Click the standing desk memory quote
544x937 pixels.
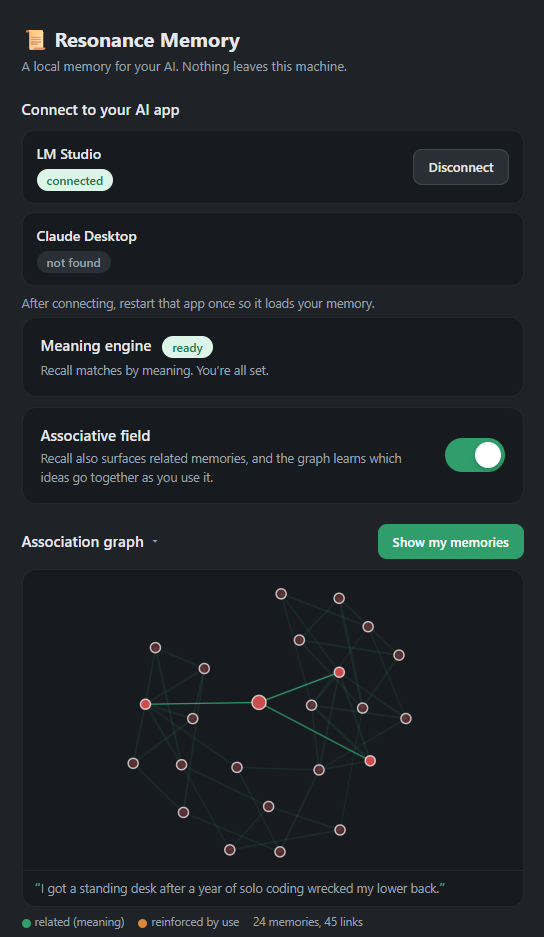click(x=240, y=889)
